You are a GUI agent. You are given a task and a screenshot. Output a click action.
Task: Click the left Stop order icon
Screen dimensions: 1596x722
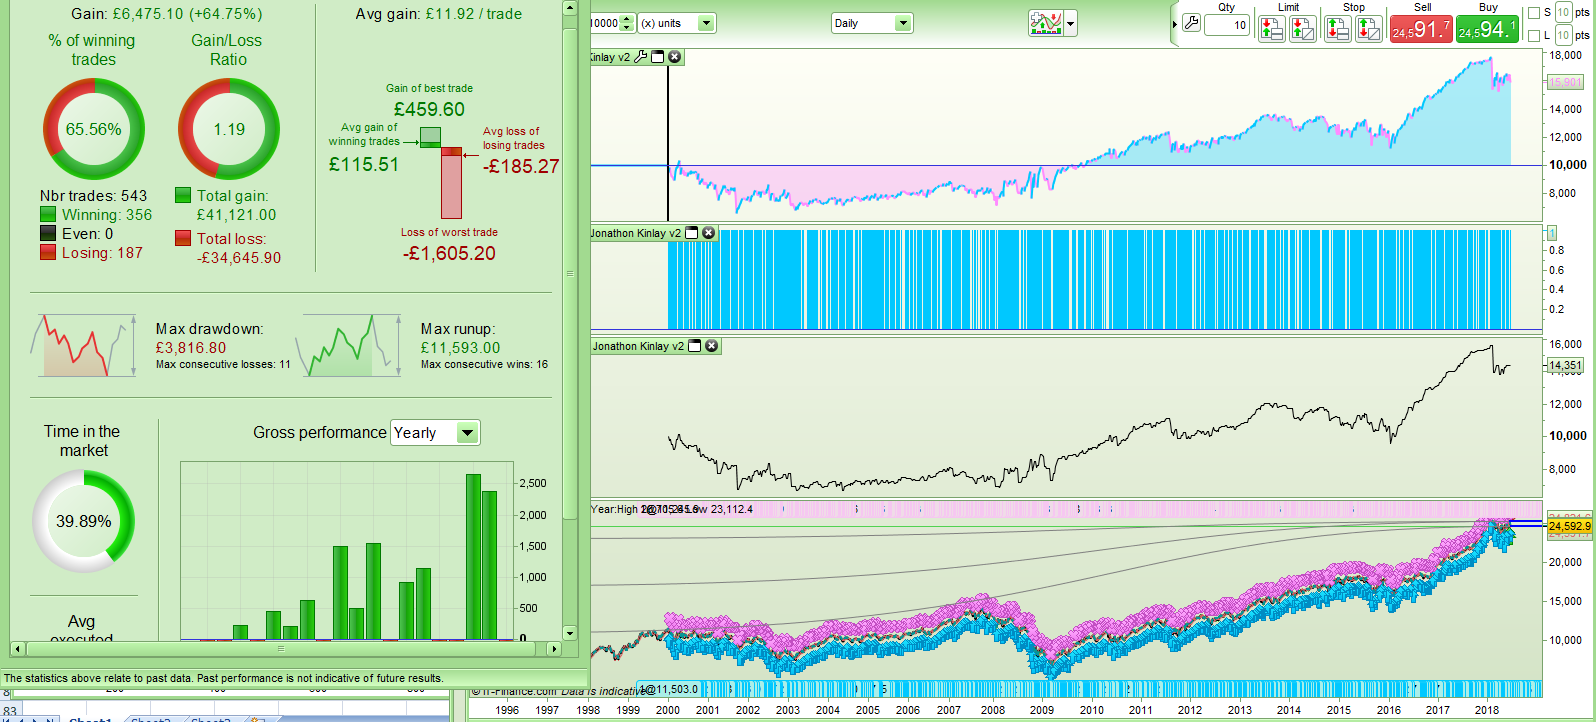click(x=1338, y=29)
